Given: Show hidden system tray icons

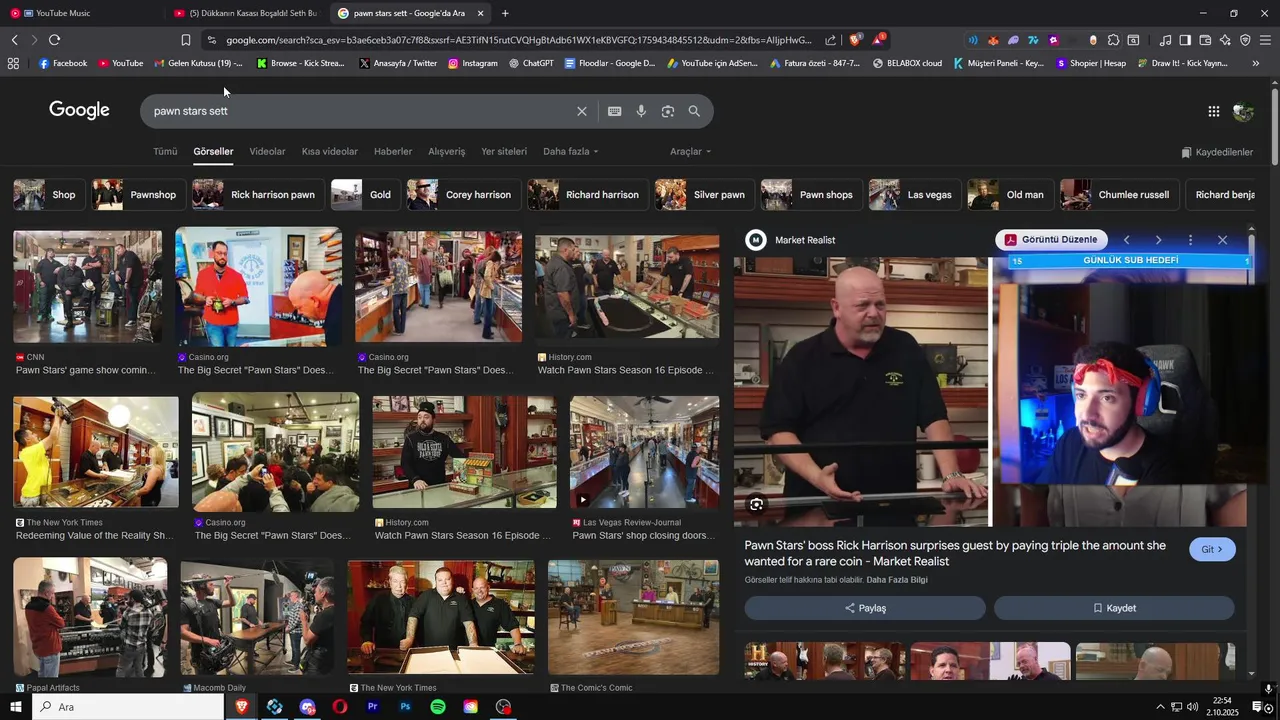Looking at the screenshot, I should click(x=1160, y=707).
